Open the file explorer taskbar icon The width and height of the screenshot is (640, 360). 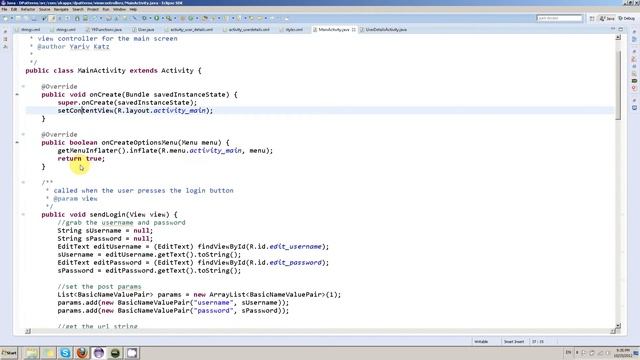(x=31, y=353)
